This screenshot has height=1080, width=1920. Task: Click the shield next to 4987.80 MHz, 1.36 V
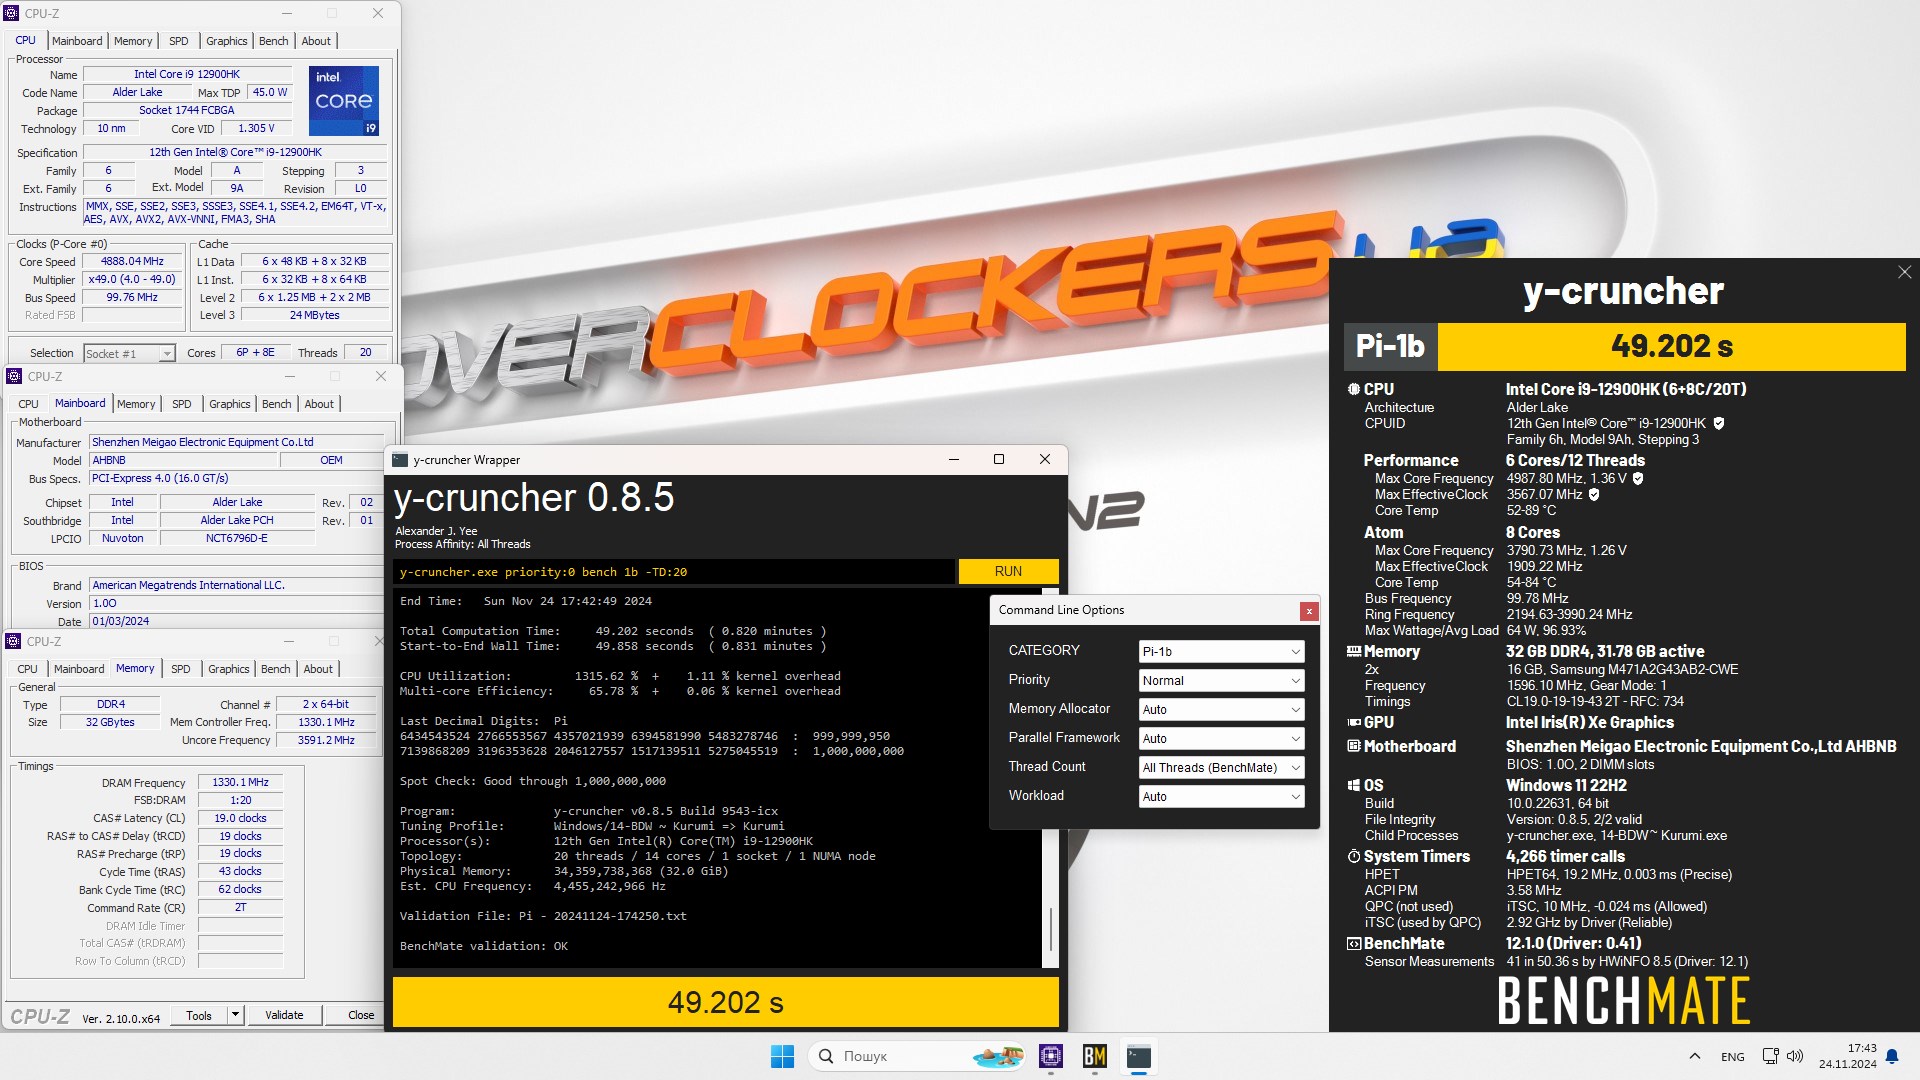(1638, 478)
